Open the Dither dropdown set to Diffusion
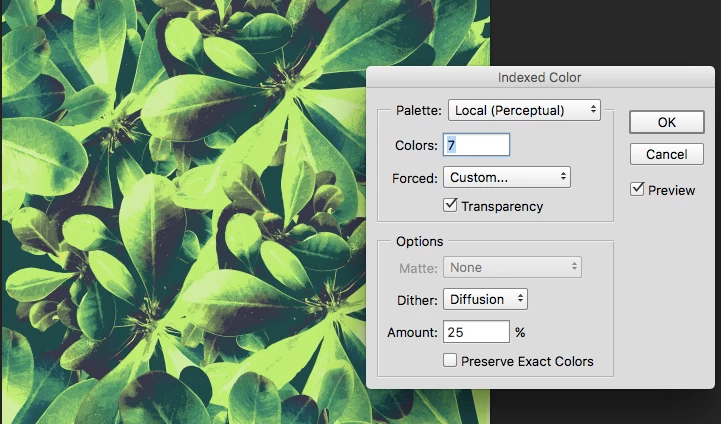721x424 pixels. 485,299
